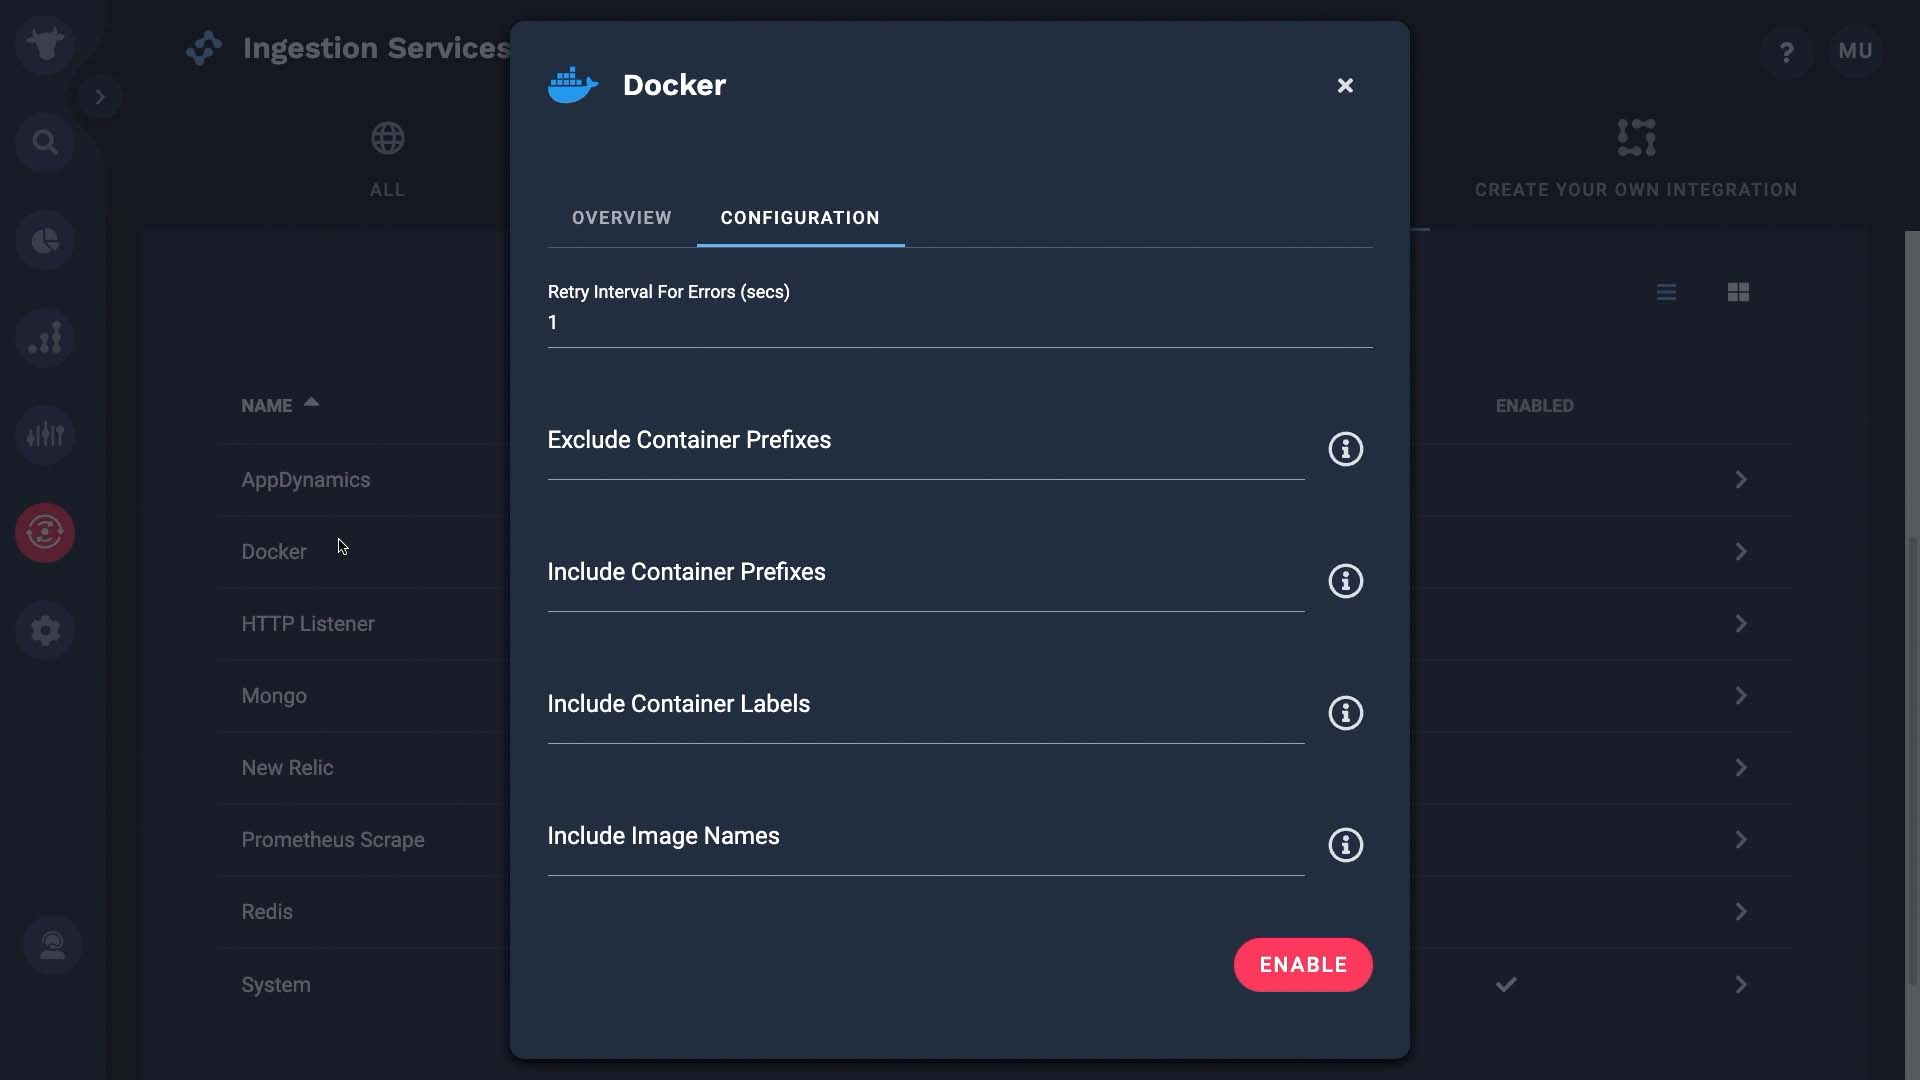The image size is (1920, 1080).
Task: Open the New Relic row
Action: point(287,768)
